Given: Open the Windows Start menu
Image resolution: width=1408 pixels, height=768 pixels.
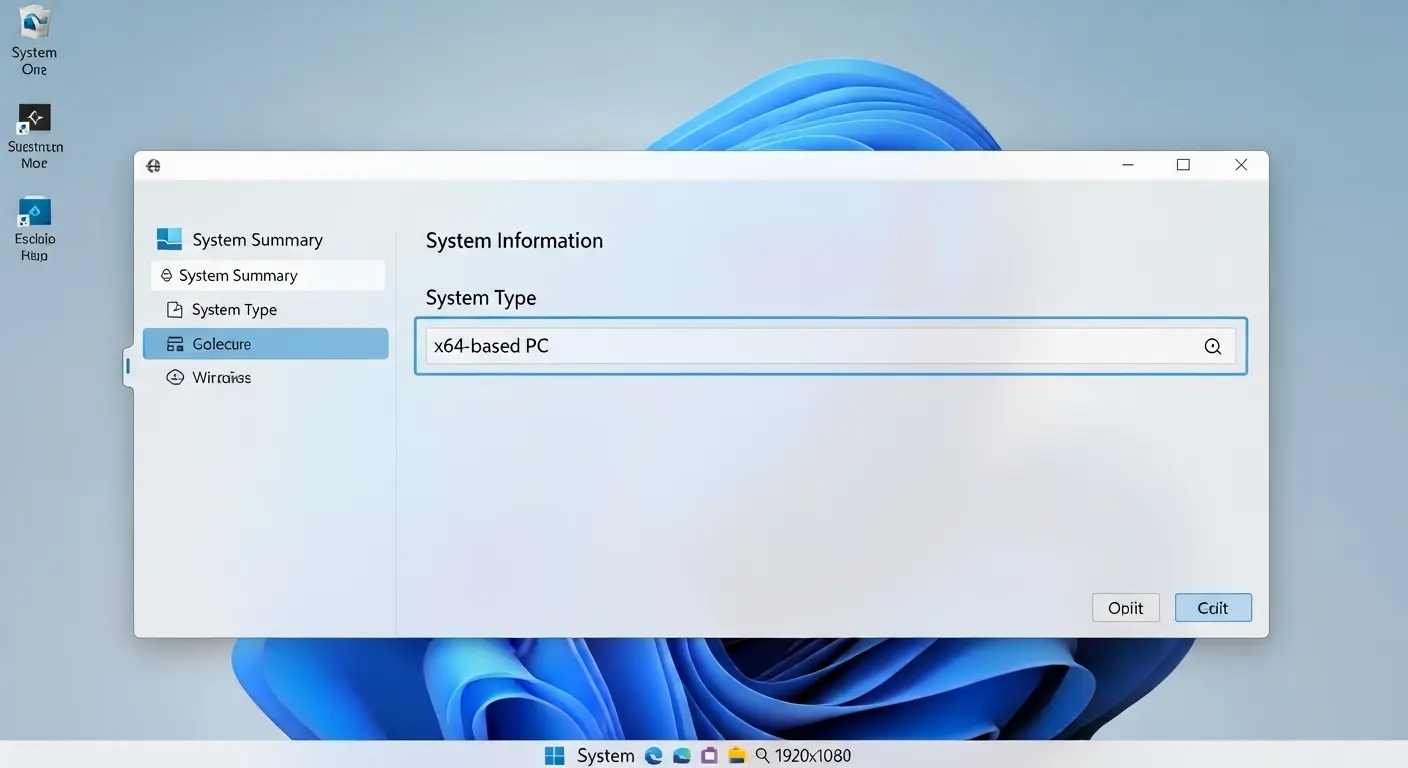Looking at the screenshot, I should 554,756.
